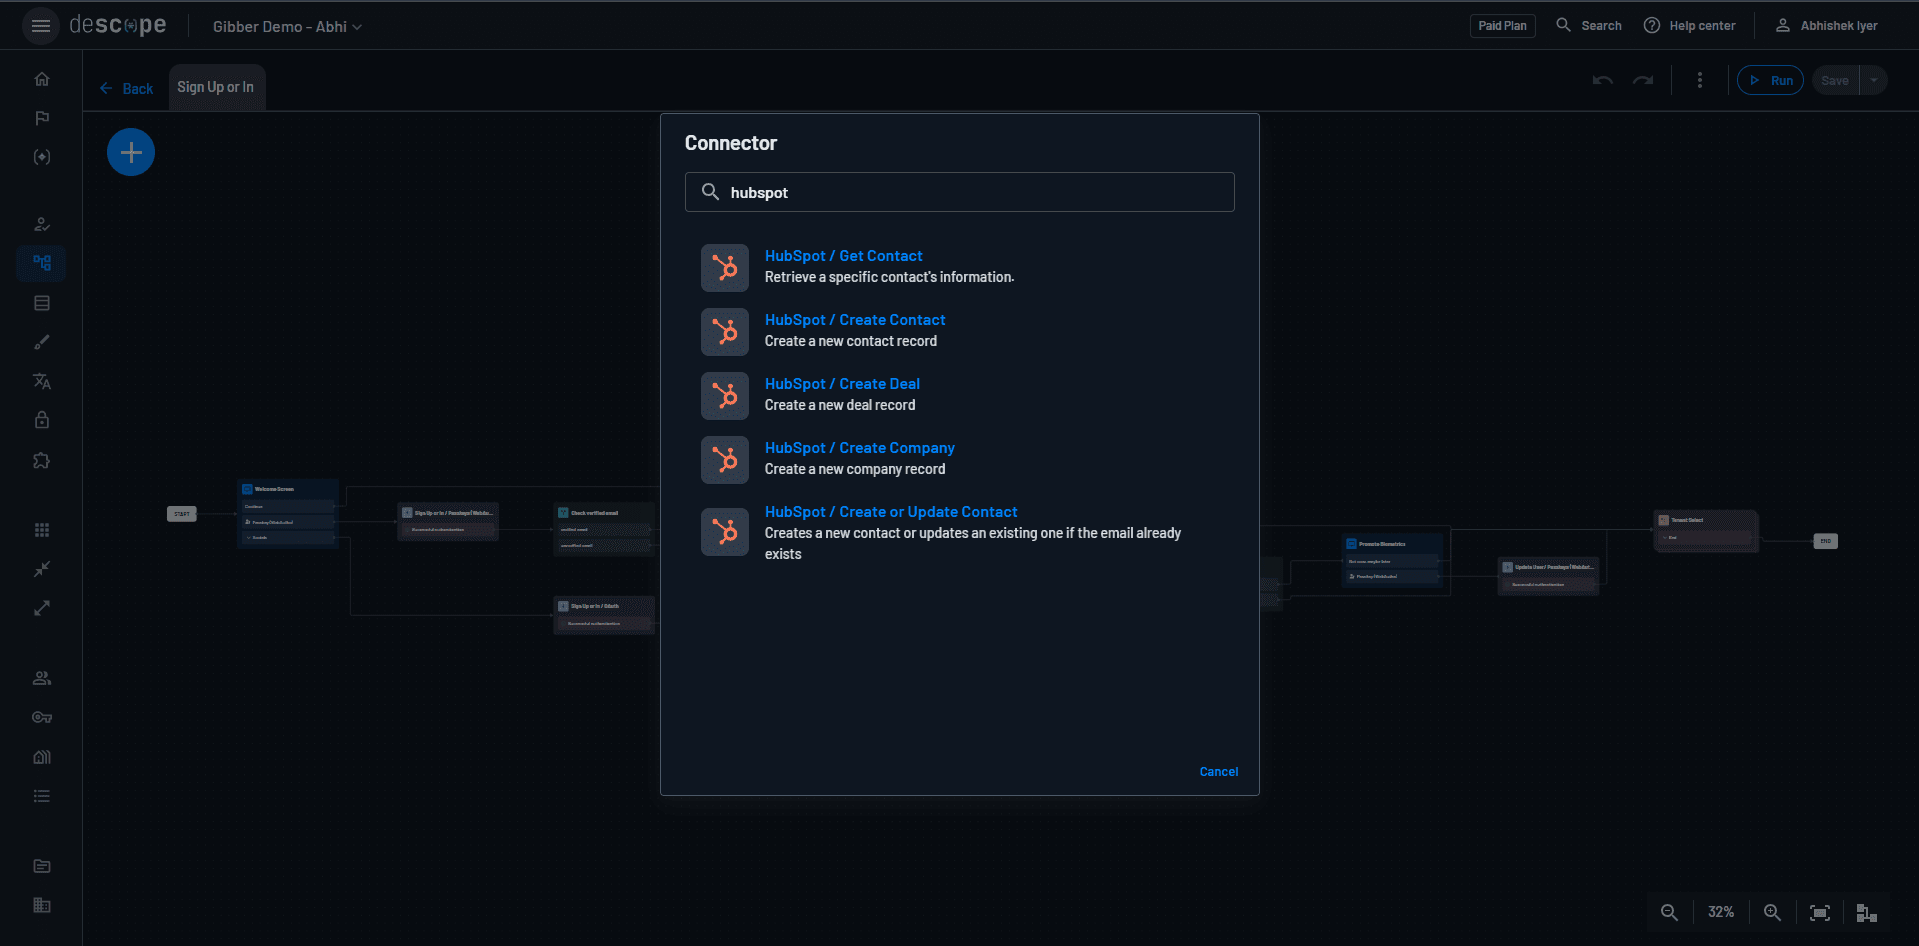Choose HubSpot / Create Deal connector
Viewport: 1919px width, 946px height.
coord(960,395)
